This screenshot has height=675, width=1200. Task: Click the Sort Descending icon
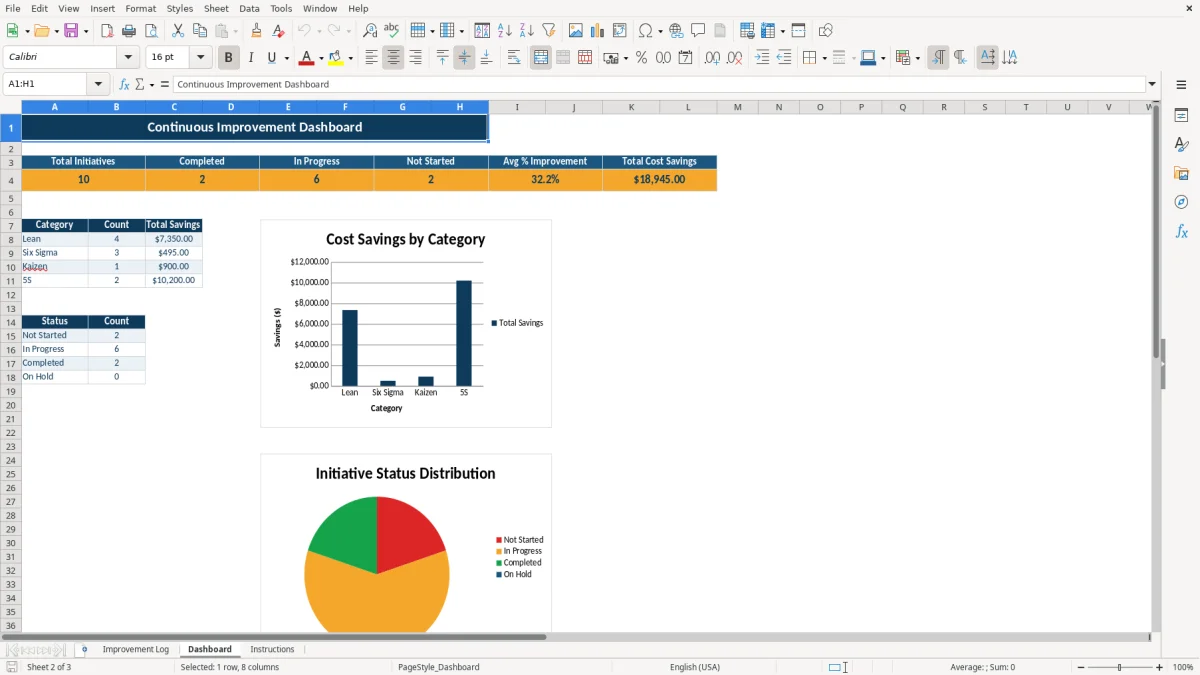[x=527, y=31]
